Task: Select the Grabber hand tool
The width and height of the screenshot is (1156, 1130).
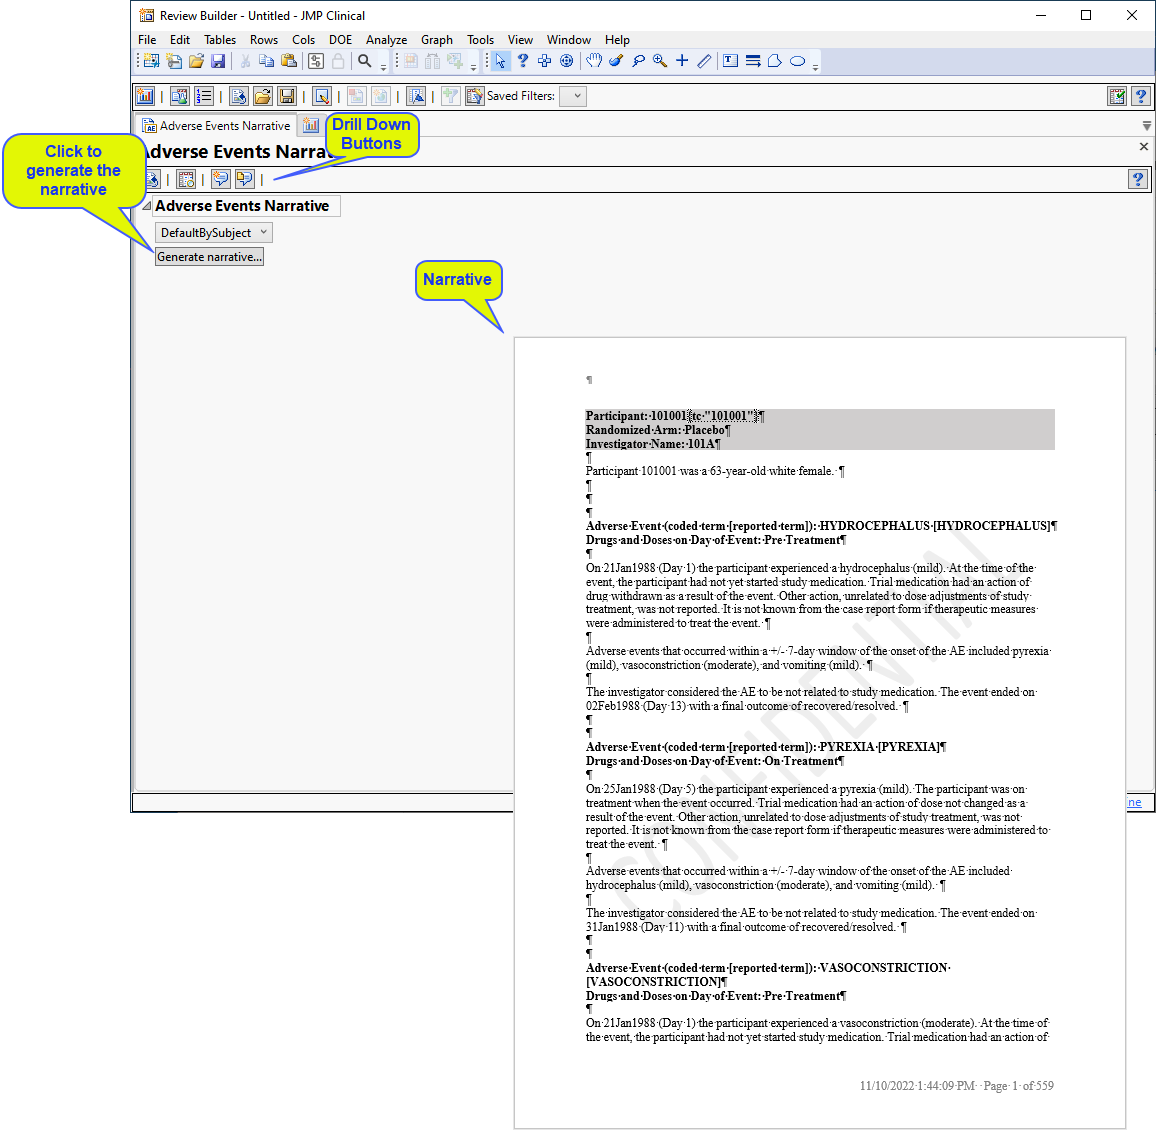Action: click(594, 61)
